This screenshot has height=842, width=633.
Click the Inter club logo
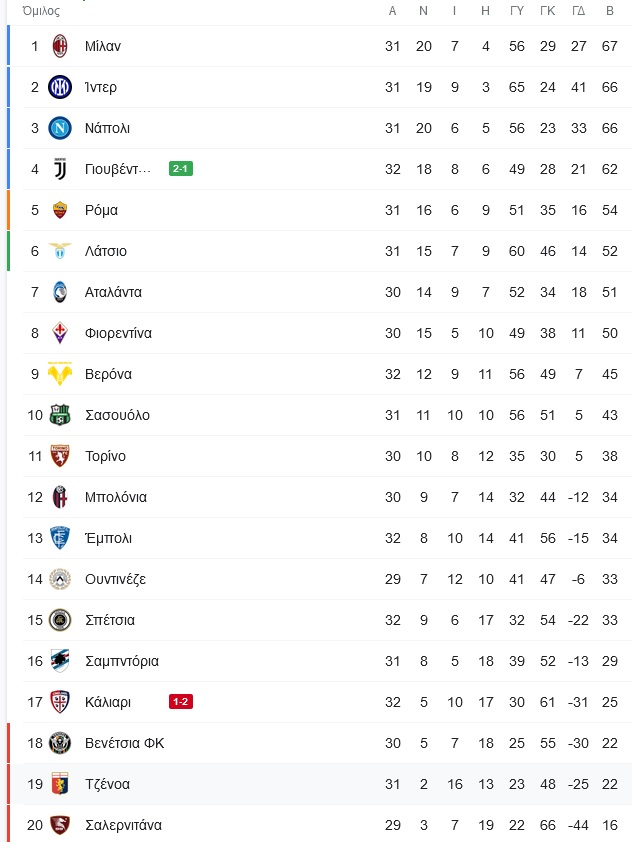60,87
